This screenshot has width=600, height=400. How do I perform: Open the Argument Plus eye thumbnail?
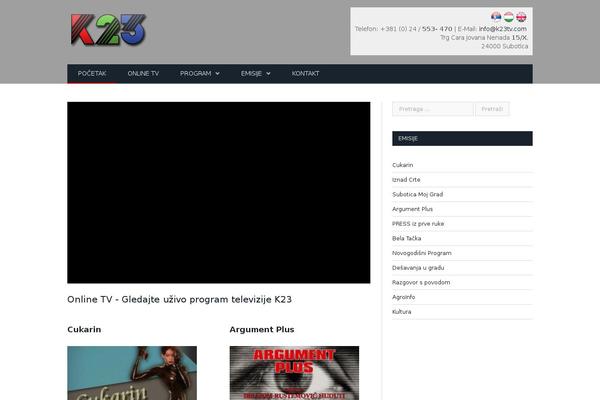point(294,373)
